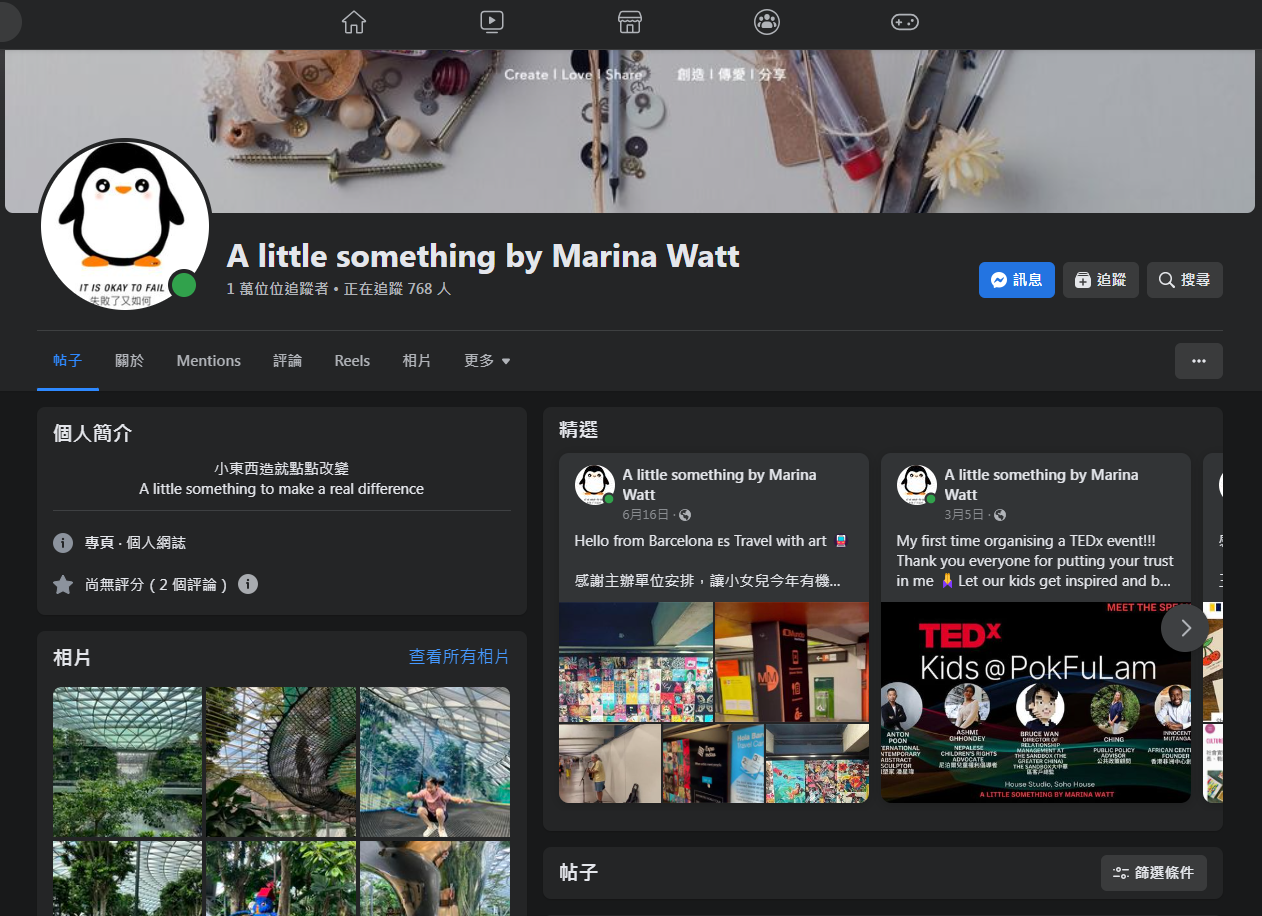Image resolution: width=1262 pixels, height=916 pixels.
Task: Open the Groups icon in top bar
Action: [x=767, y=22]
